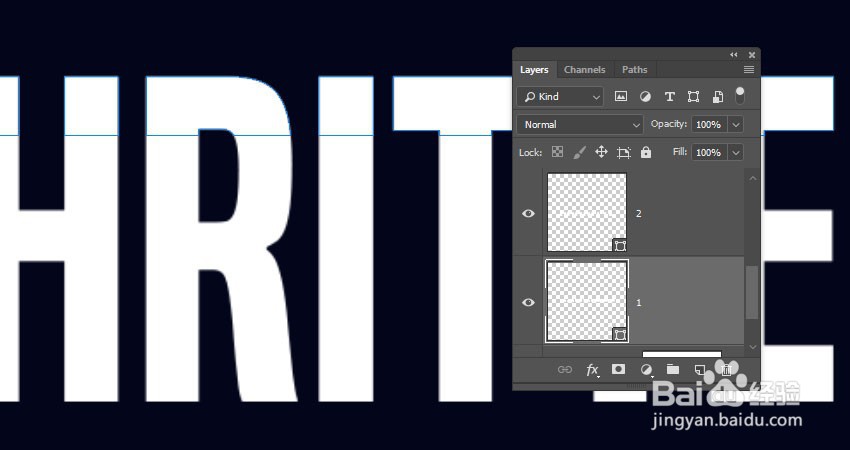This screenshot has width=850, height=450.
Task: Add a layer style with fx
Action: (x=592, y=370)
